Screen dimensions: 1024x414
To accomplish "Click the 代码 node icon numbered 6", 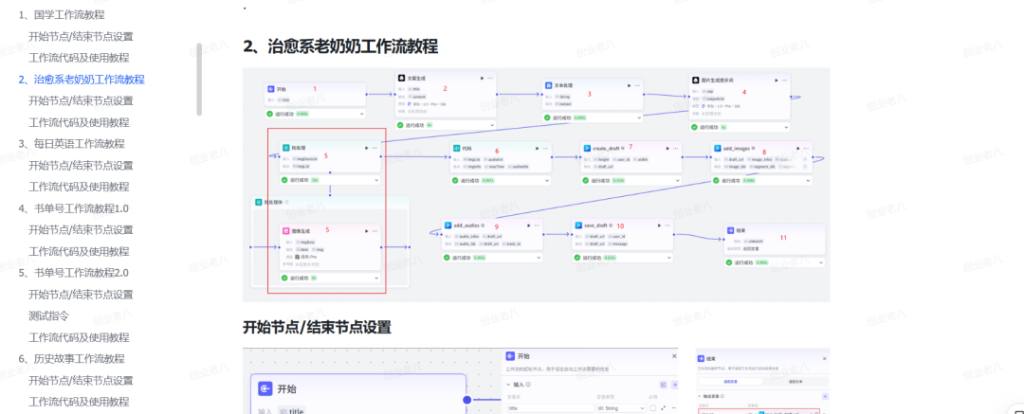I will click(x=454, y=148).
